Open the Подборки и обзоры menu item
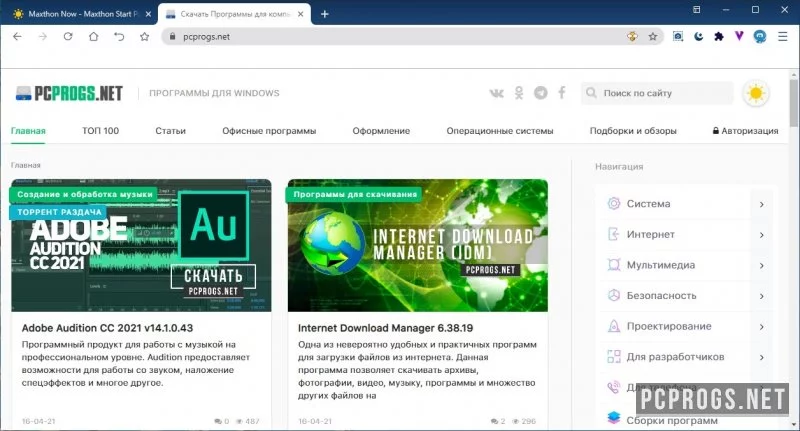Screen dimensions: 800x431 (633, 131)
